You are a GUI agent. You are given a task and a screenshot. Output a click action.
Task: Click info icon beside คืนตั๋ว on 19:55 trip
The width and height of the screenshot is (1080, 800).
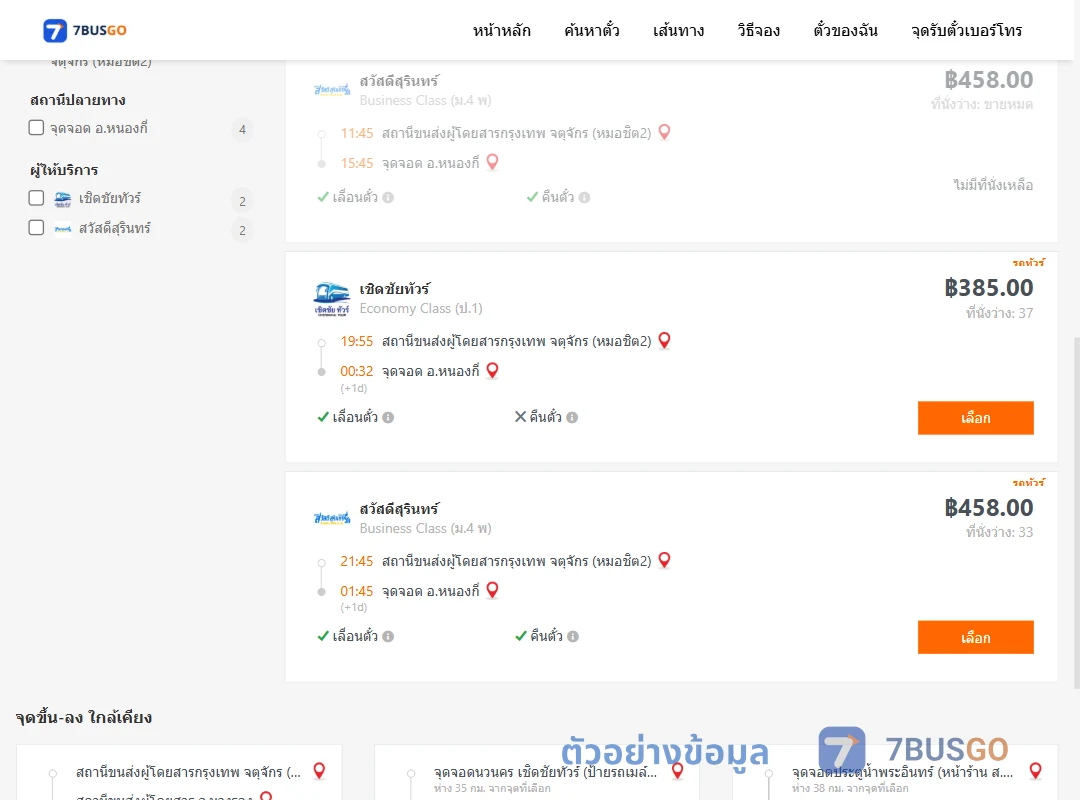[x=572, y=417]
